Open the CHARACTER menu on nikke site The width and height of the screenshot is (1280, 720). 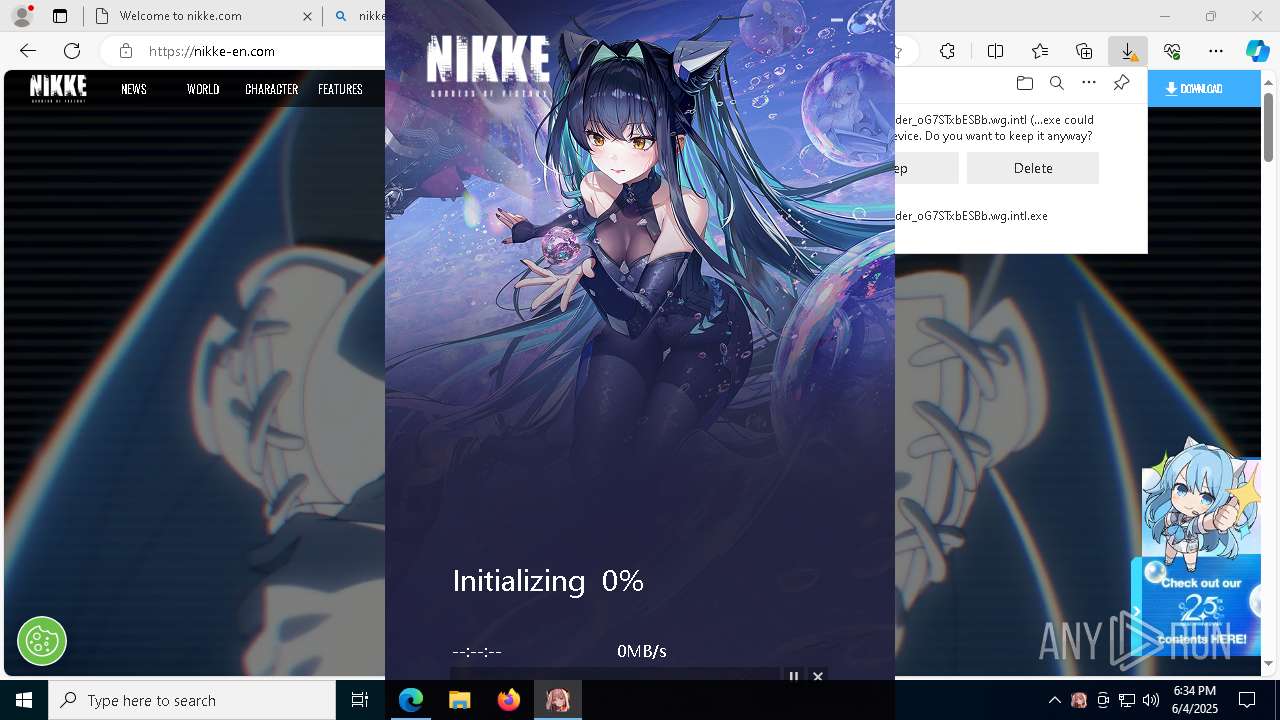click(272, 89)
